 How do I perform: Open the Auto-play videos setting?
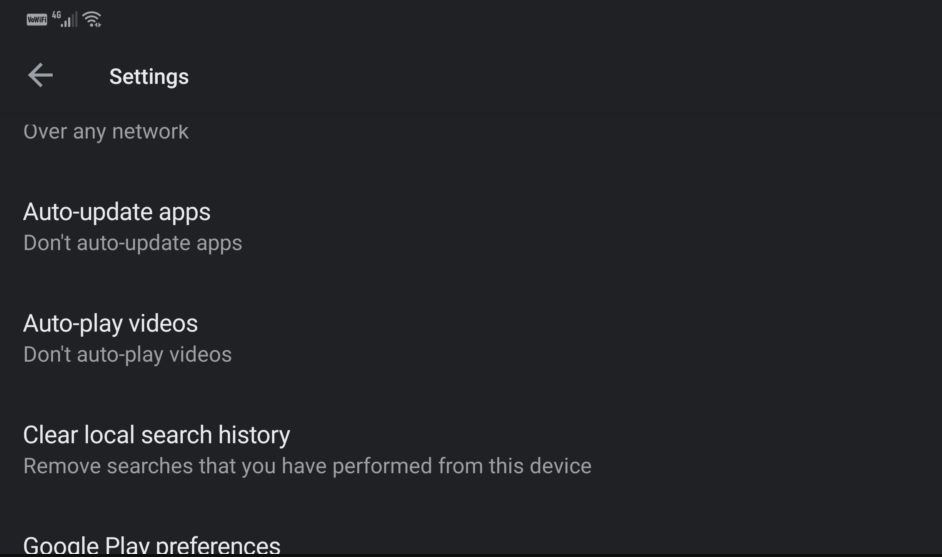coord(110,324)
